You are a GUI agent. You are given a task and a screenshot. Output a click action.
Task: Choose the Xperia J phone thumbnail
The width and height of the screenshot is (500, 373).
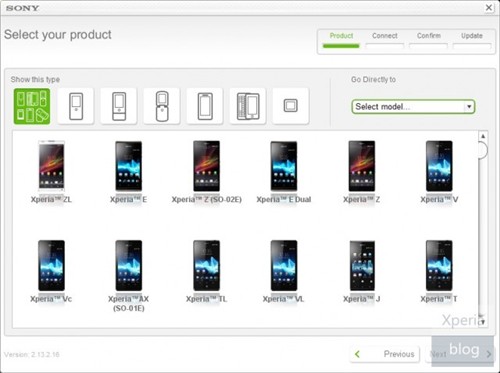click(x=362, y=266)
